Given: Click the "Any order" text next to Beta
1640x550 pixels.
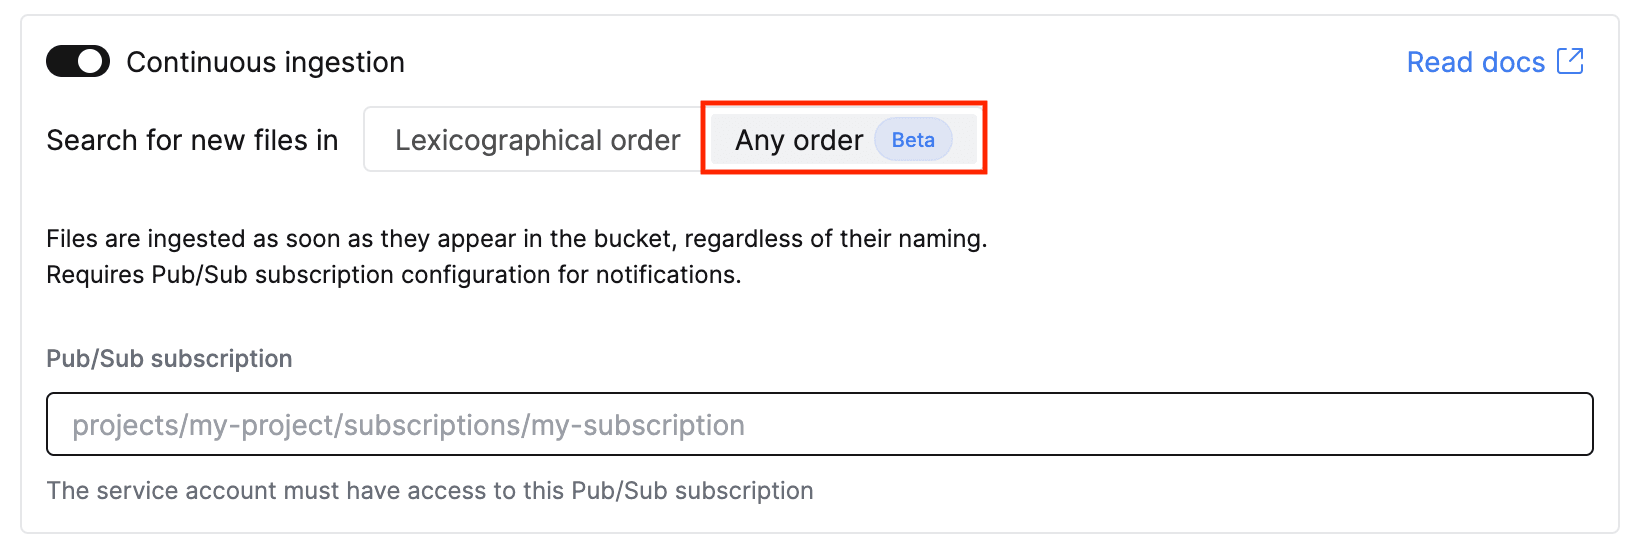Looking at the screenshot, I should tap(798, 140).
